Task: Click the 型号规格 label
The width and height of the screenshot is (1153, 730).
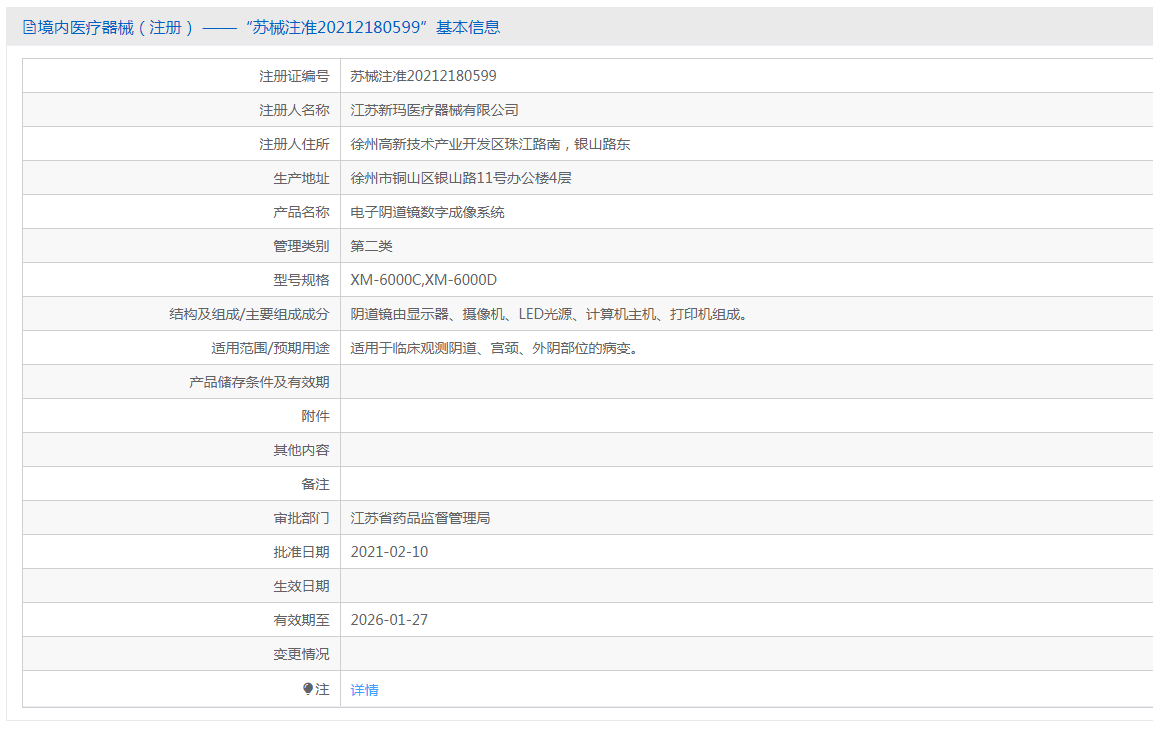Action: 301,280
